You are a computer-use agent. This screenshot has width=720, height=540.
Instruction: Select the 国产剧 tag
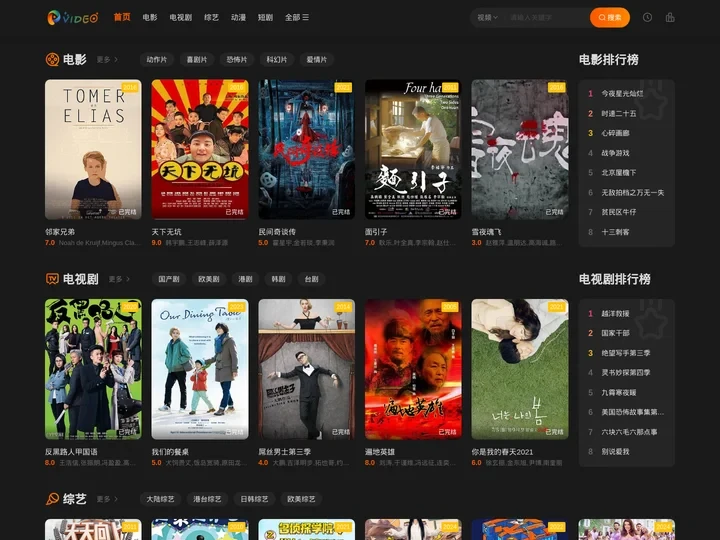click(x=169, y=279)
